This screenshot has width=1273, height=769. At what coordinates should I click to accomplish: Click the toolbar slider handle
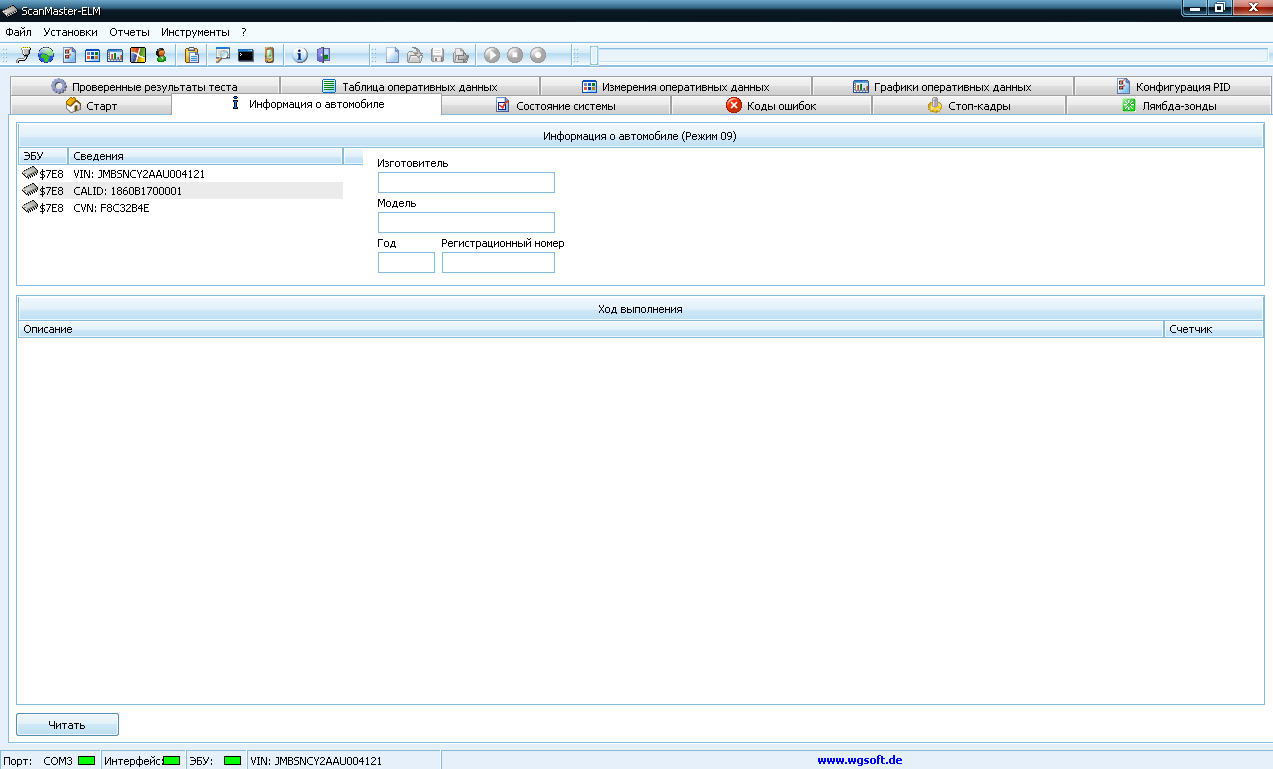coord(594,55)
